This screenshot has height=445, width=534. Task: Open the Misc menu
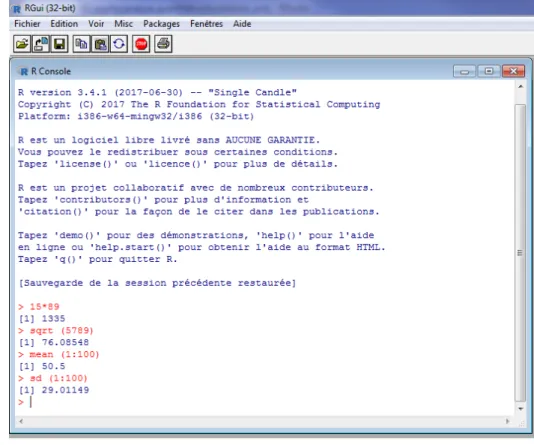(x=123, y=24)
